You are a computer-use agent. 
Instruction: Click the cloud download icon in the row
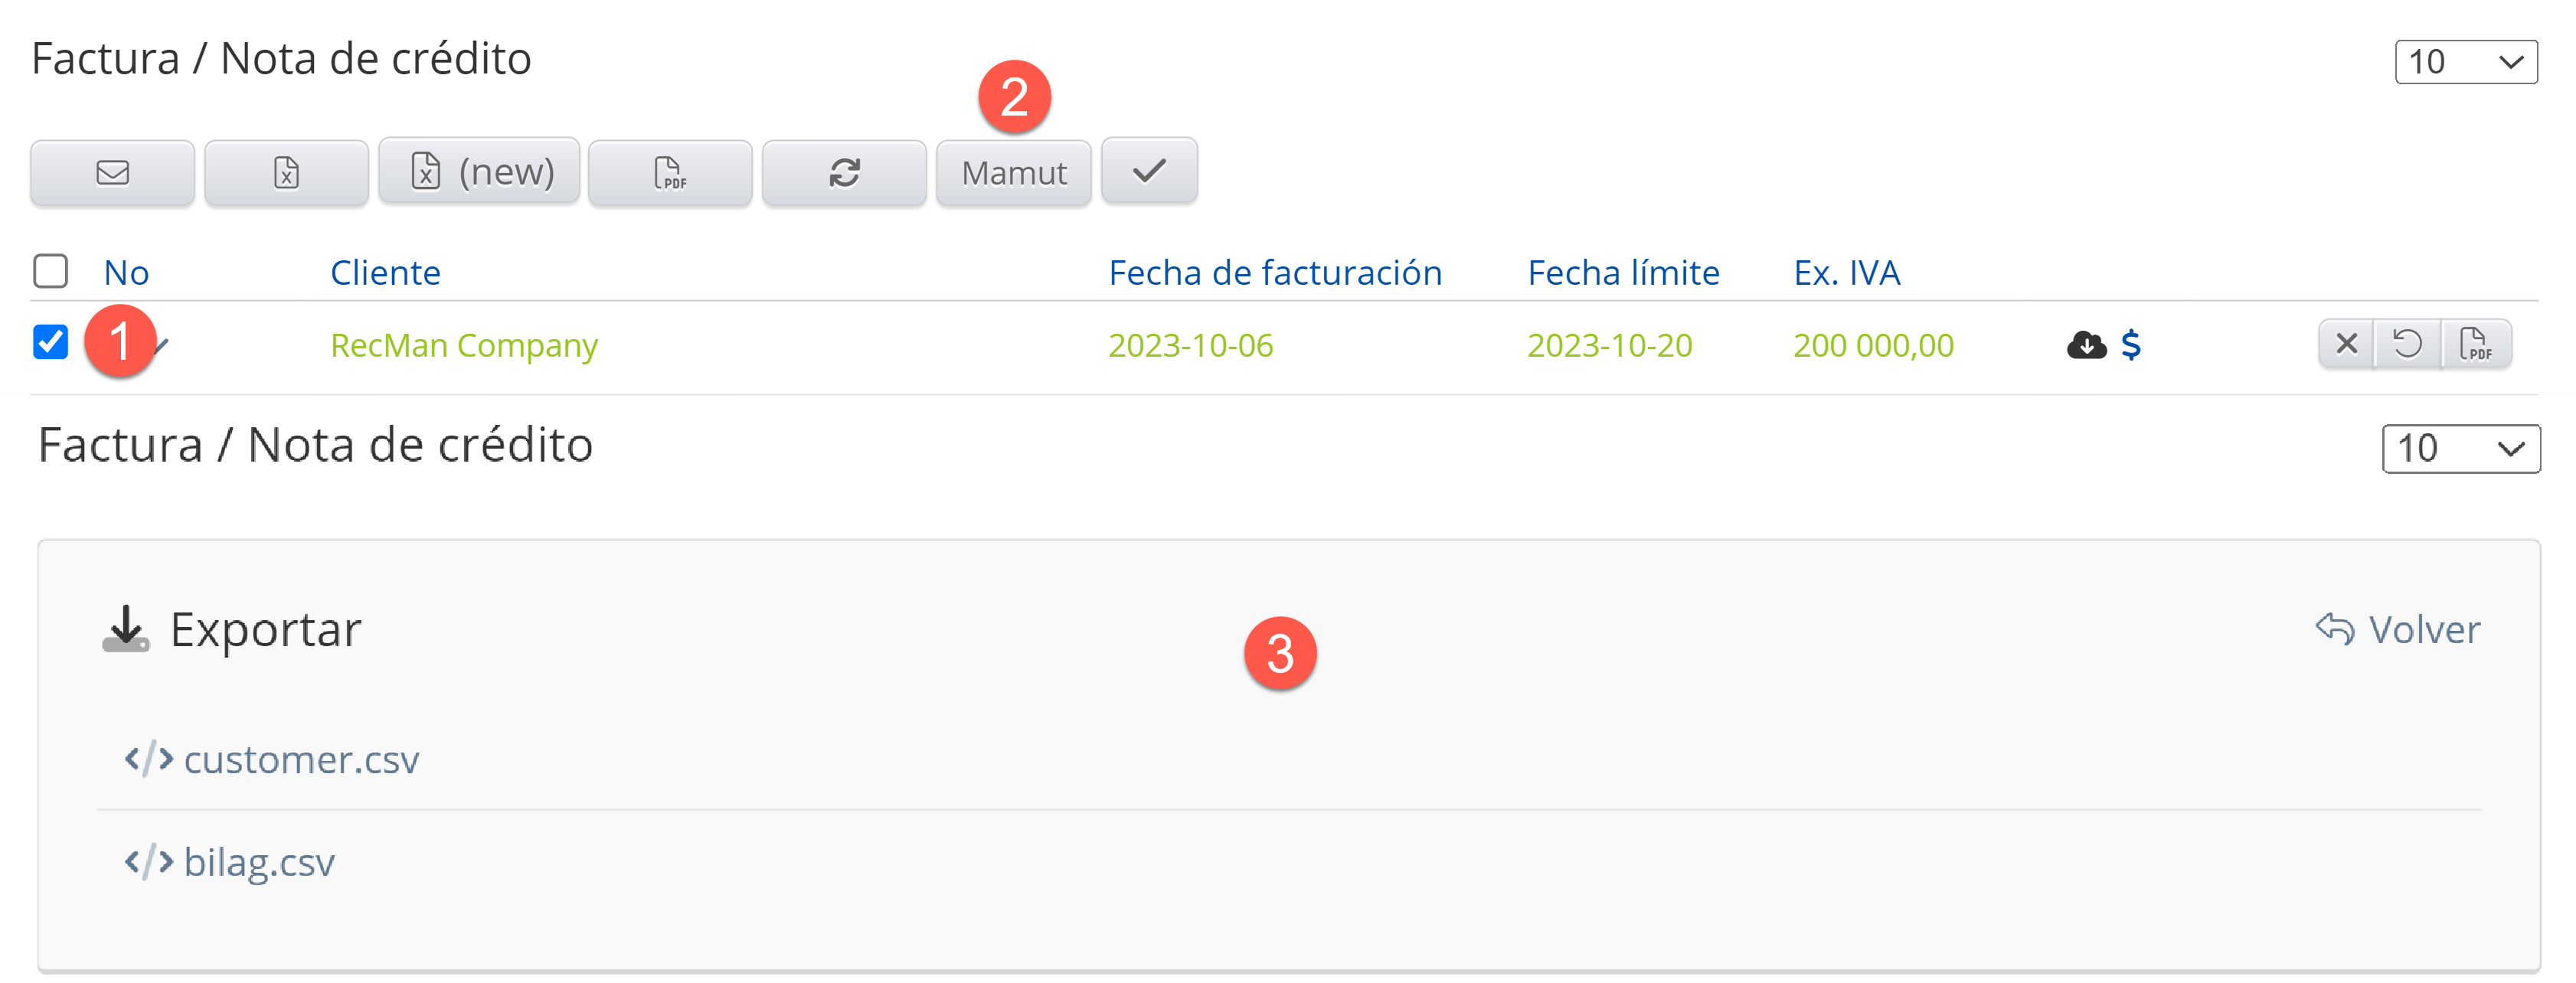(x=2086, y=345)
